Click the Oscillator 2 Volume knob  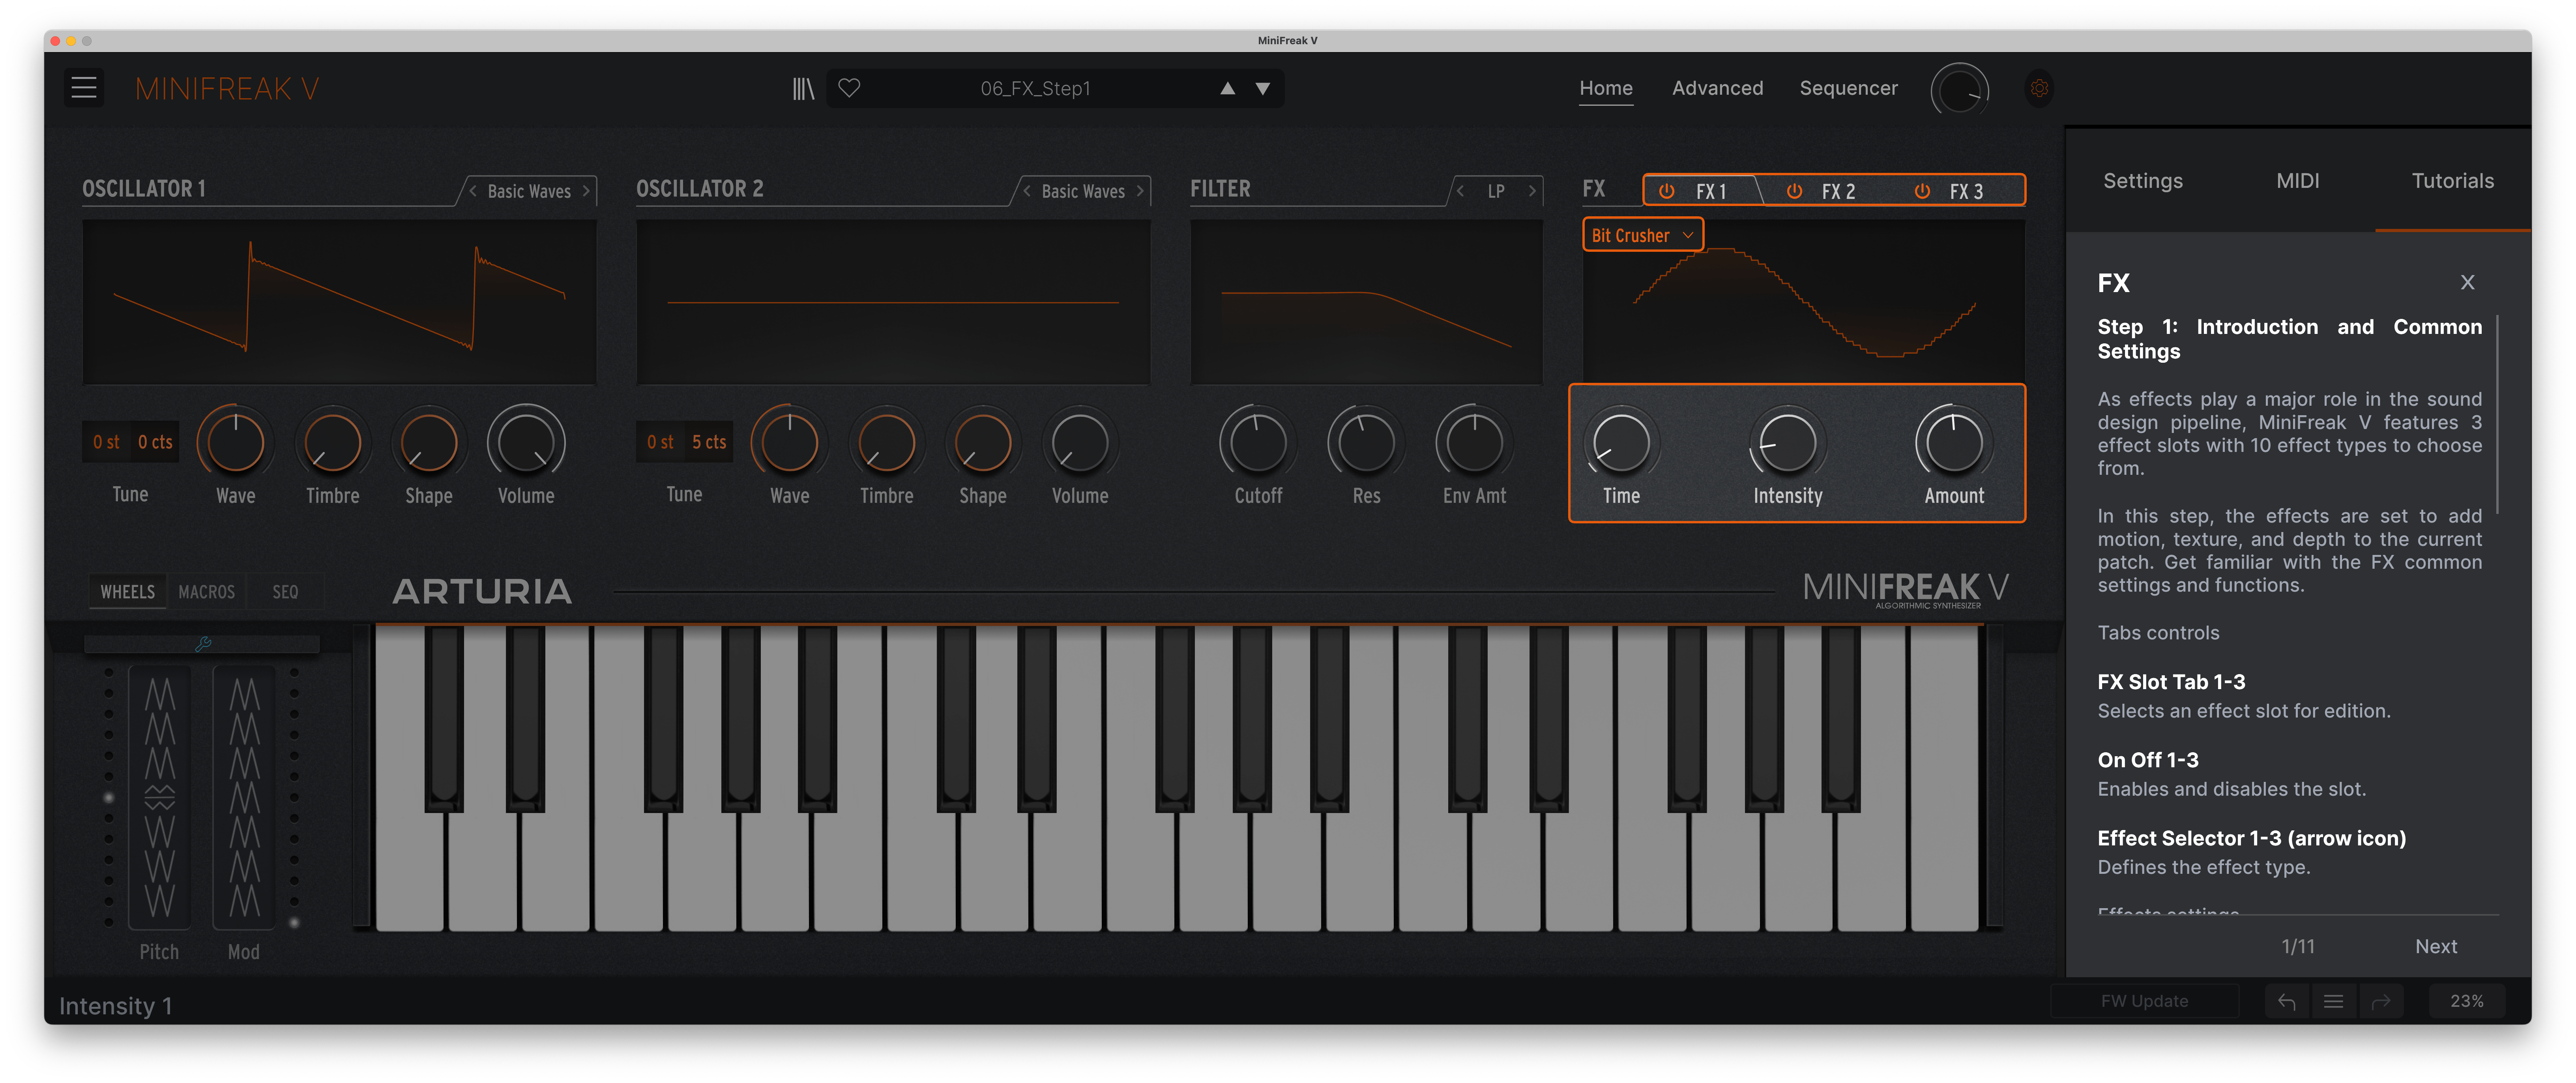coord(1080,442)
